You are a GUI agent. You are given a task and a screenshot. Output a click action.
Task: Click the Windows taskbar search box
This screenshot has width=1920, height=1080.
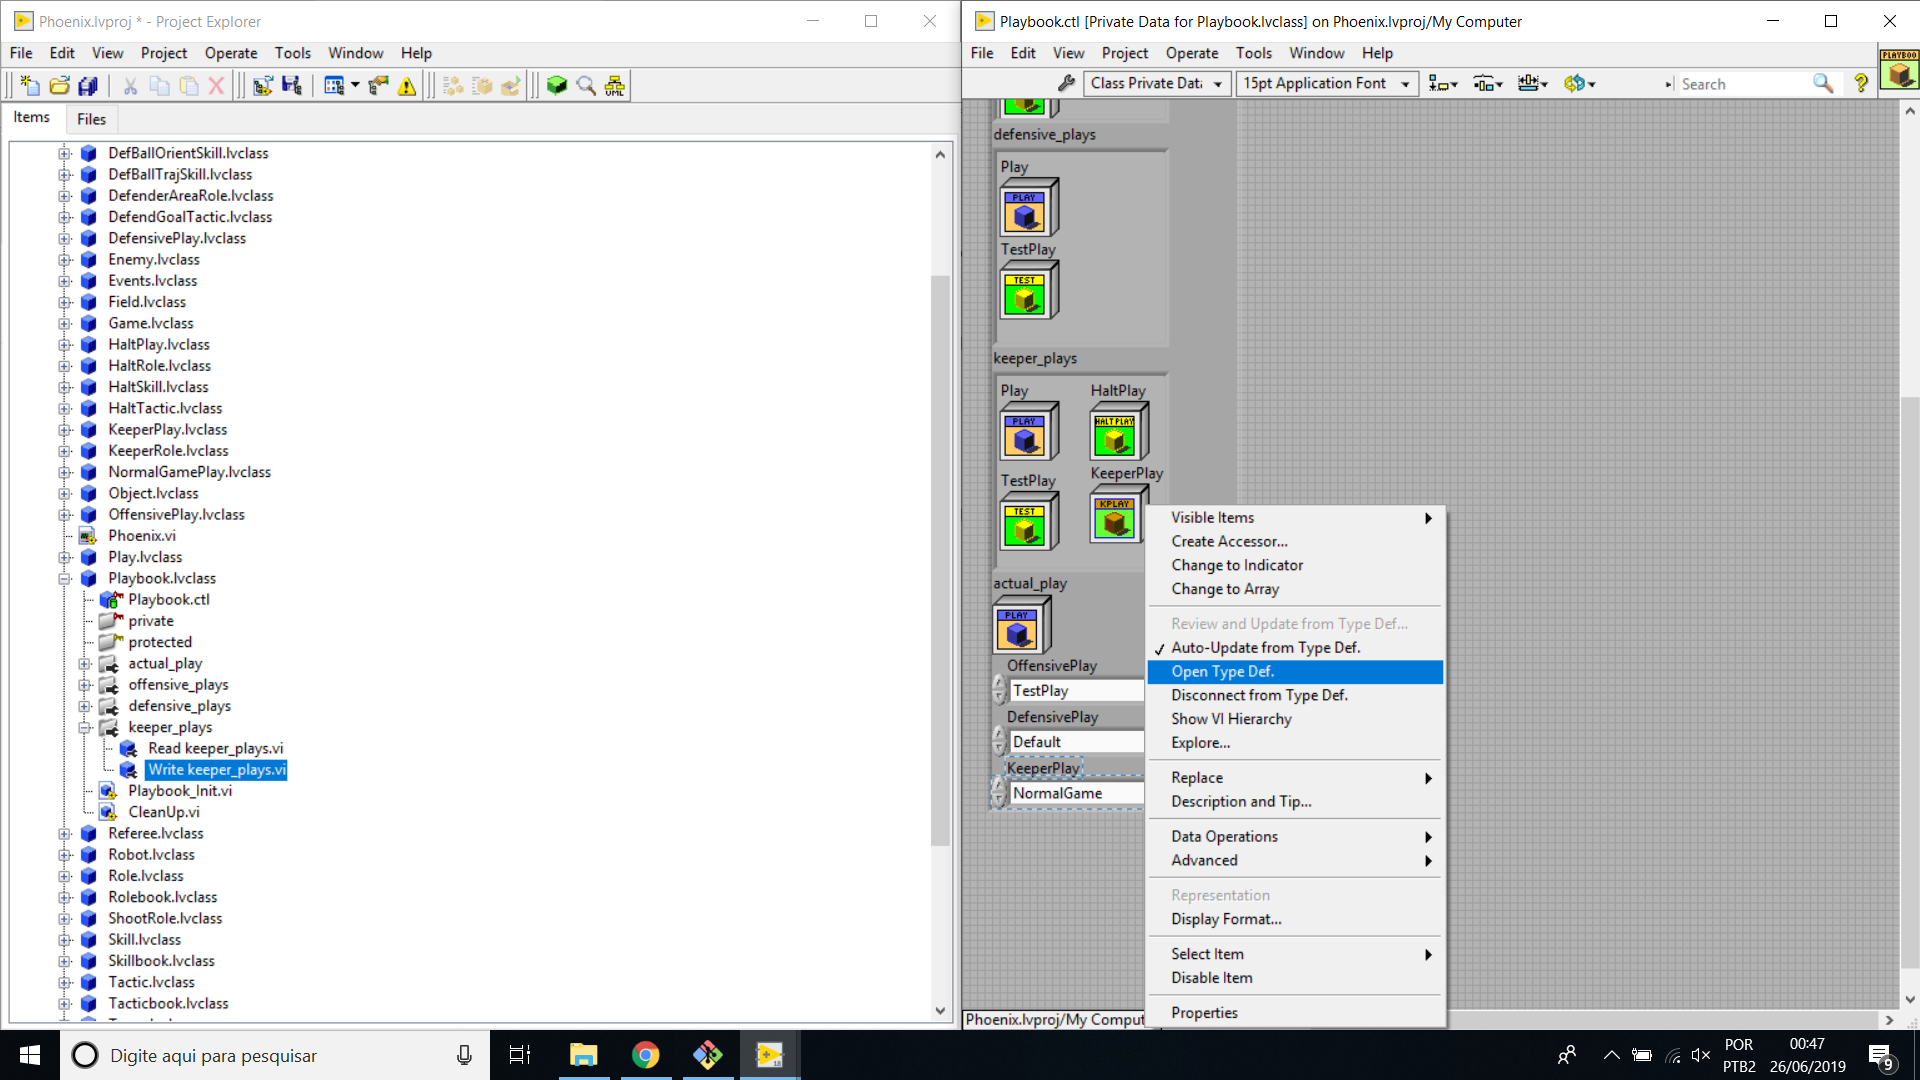click(275, 1055)
